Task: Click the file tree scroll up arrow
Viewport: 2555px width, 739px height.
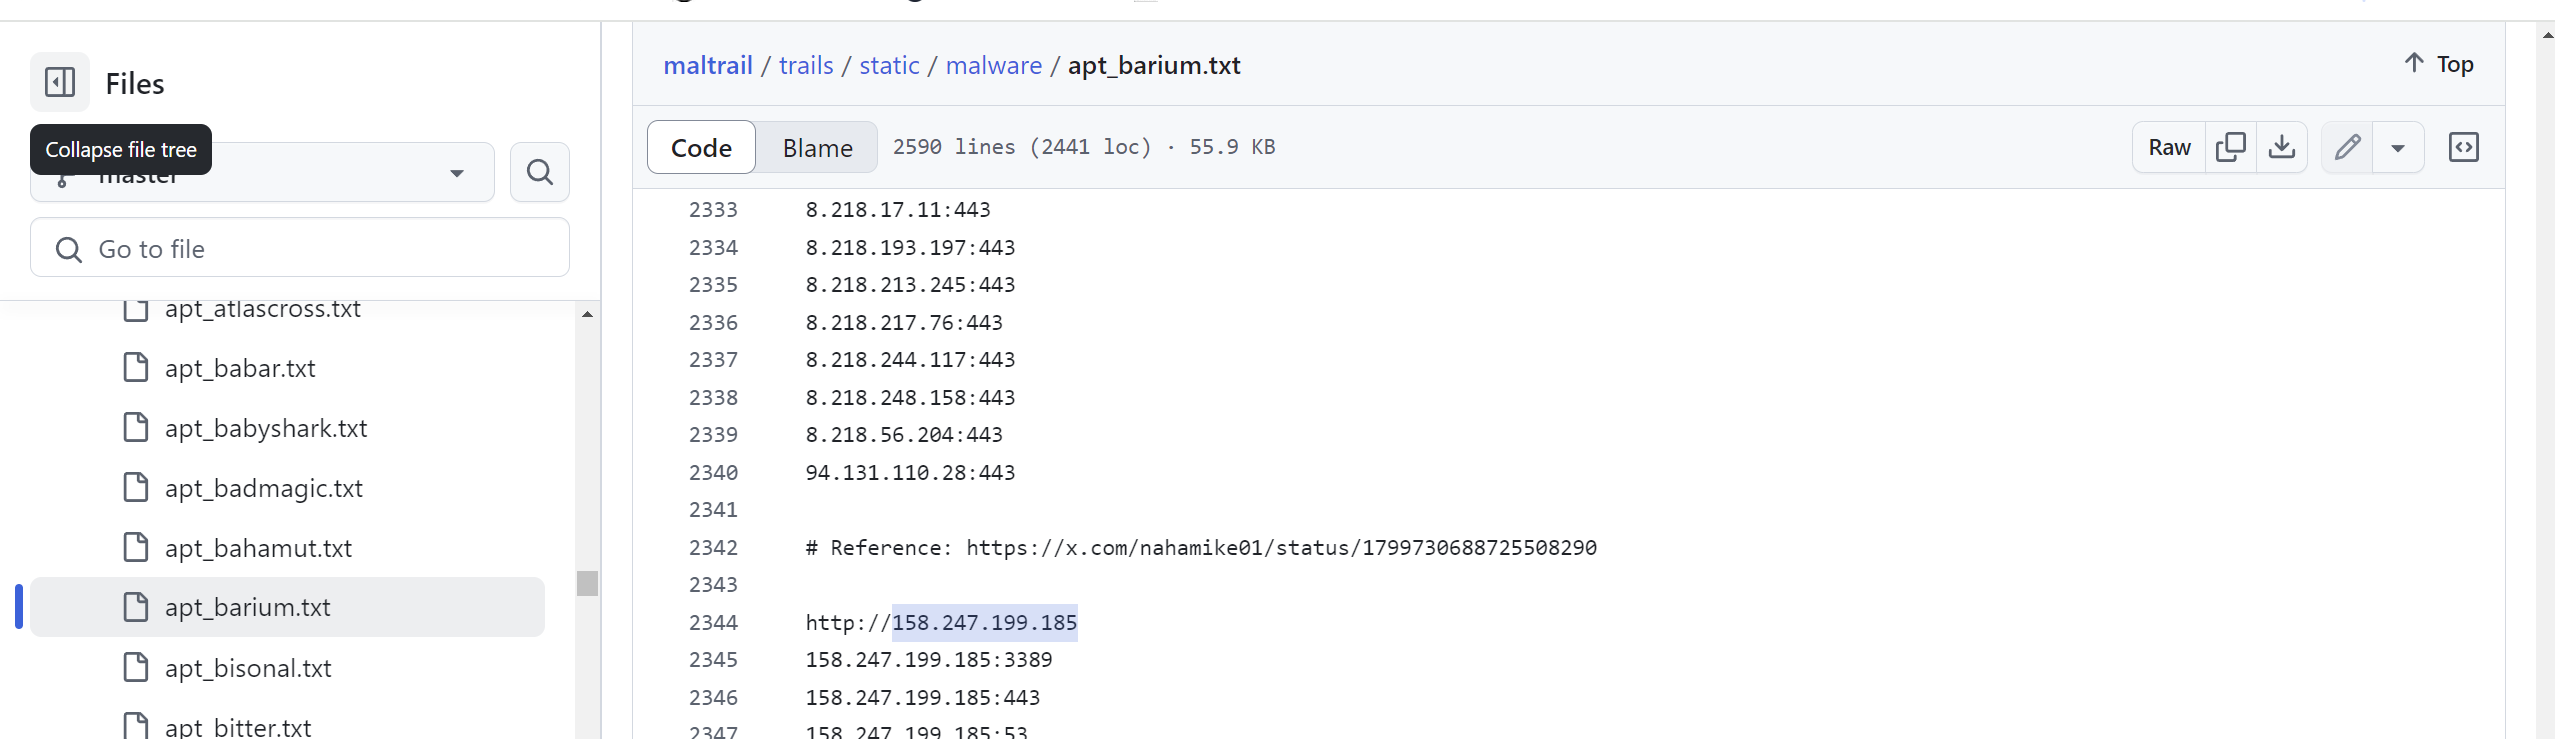Action: click(587, 314)
